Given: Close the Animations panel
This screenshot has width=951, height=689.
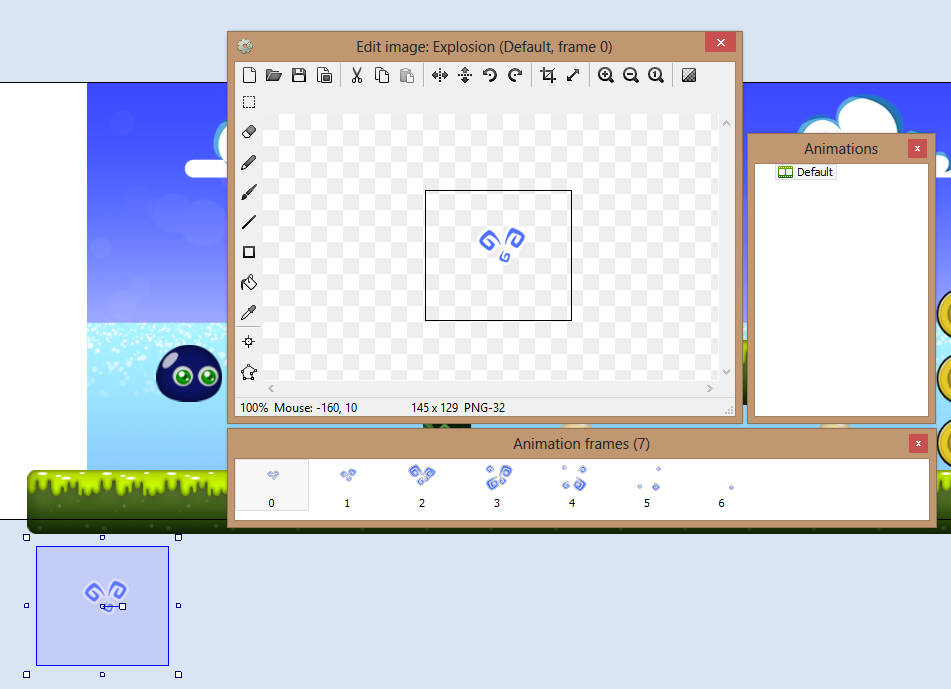Looking at the screenshot, I should (917, 149).
